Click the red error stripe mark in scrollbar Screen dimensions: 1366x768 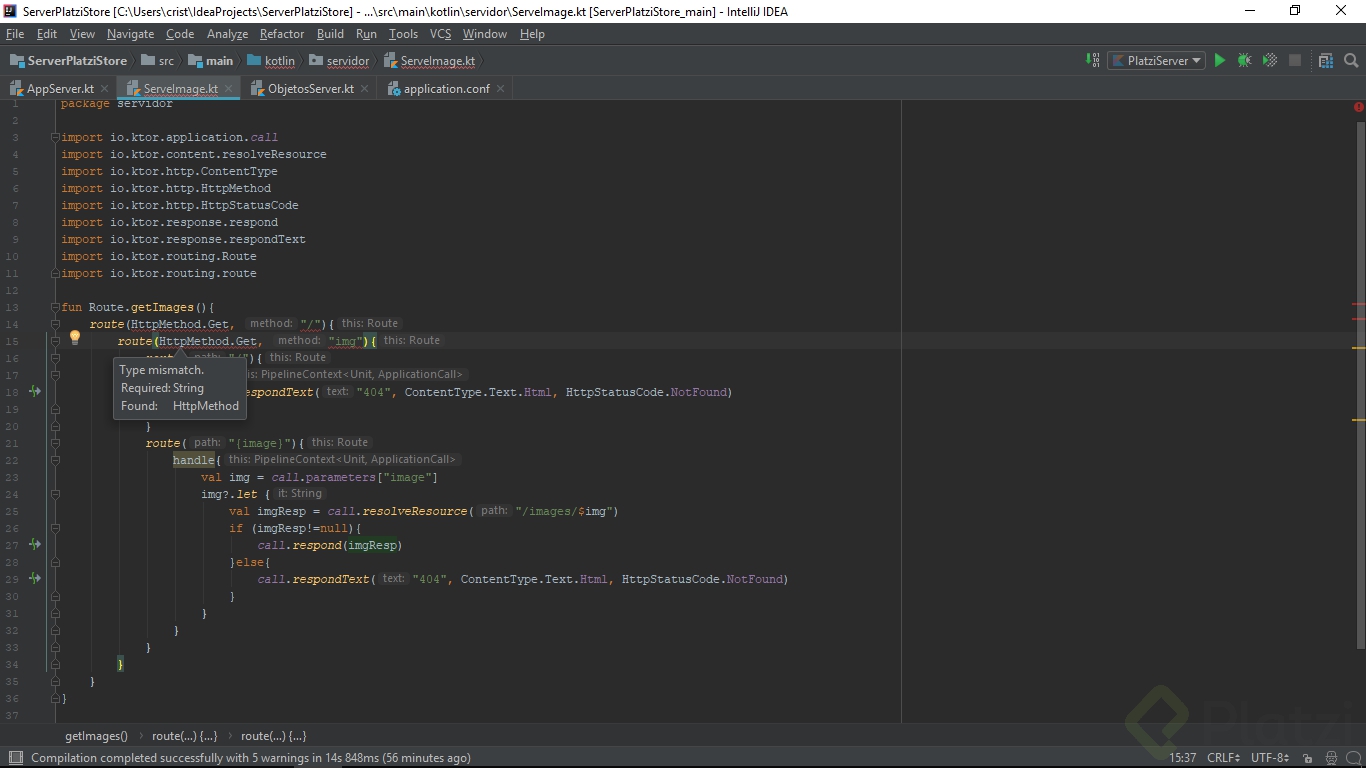[1358, 304]
